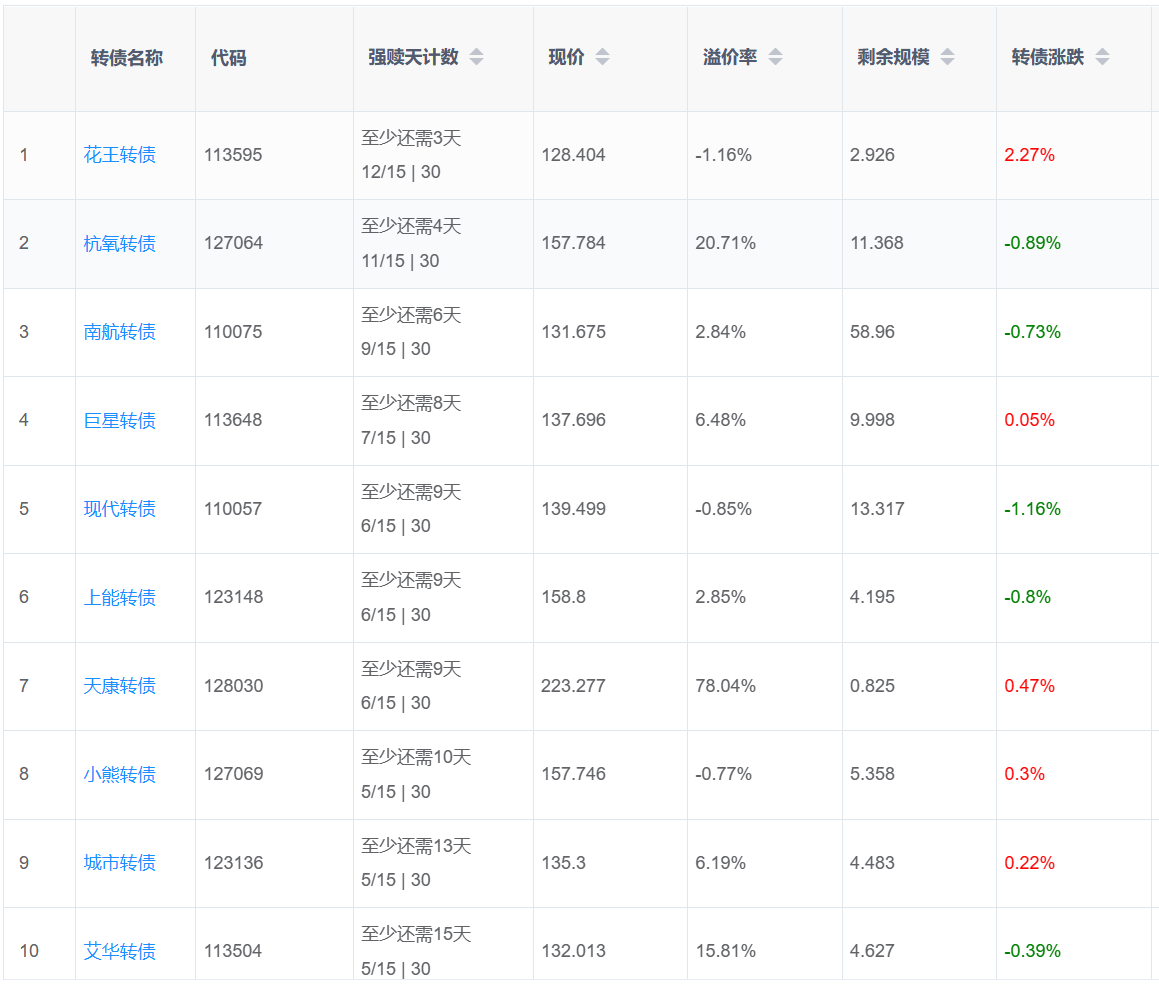Click sort icon next to 剩余规模

(x=947, y=58)
